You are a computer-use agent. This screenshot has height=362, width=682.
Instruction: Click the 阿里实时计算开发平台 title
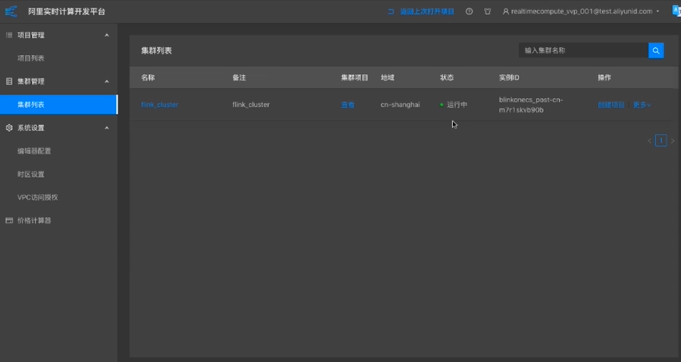(x=67, y=12)
